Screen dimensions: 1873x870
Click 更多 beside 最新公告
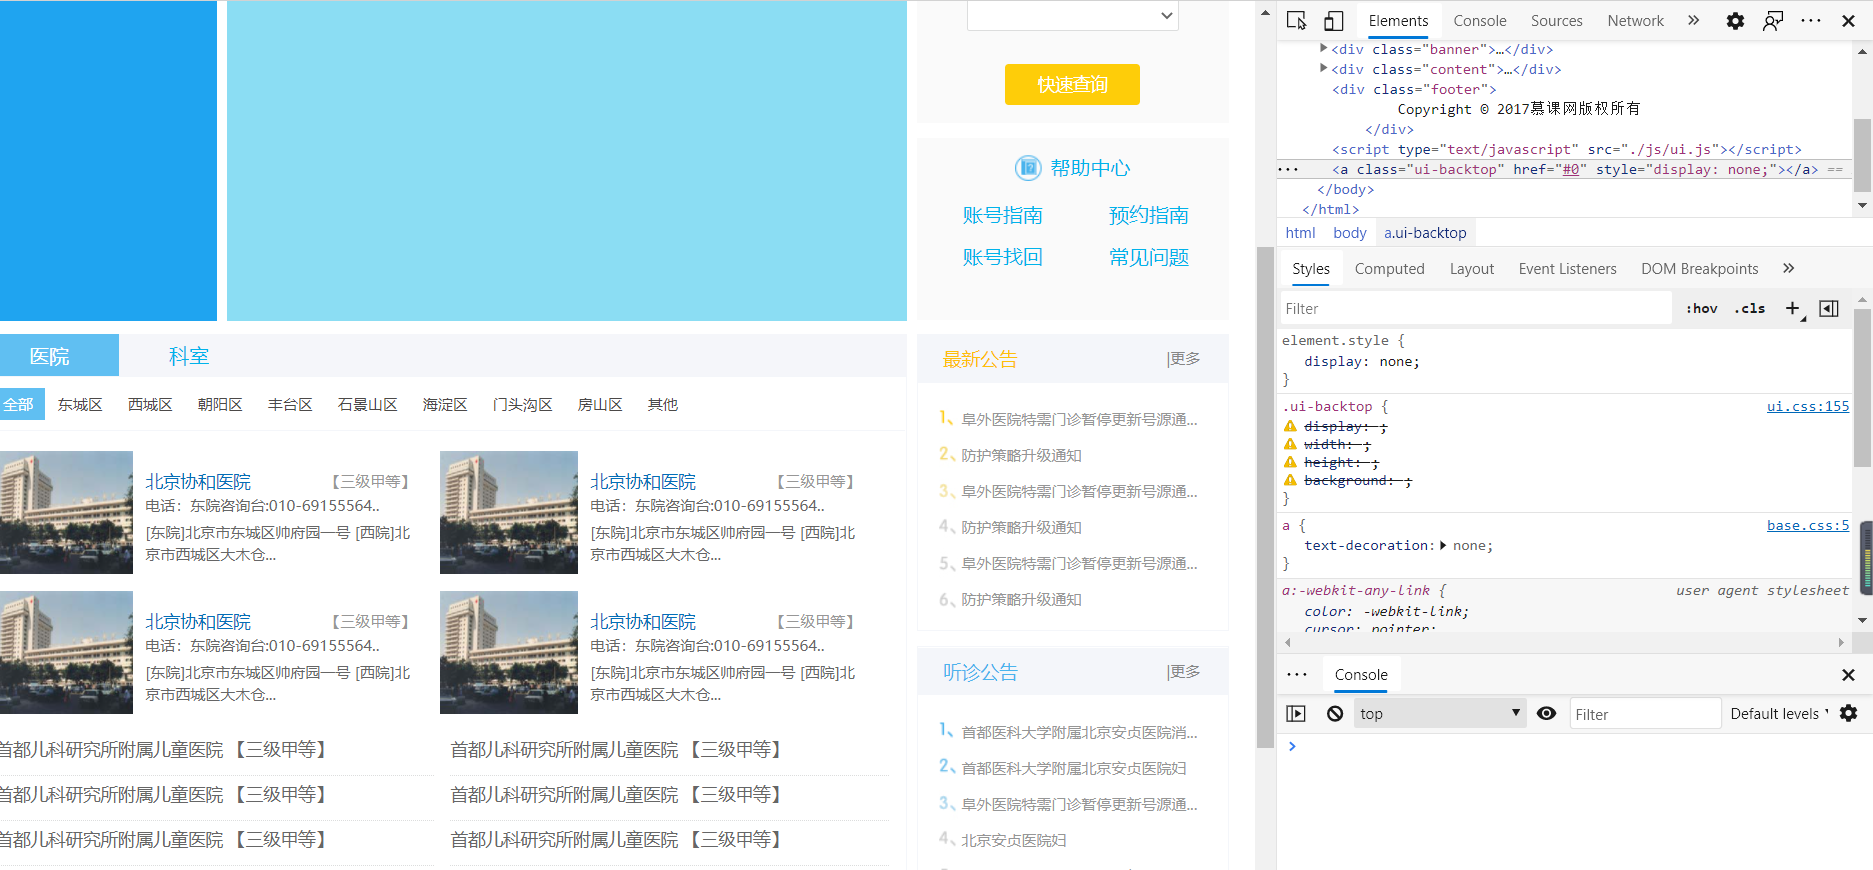tap(1184, 358)
